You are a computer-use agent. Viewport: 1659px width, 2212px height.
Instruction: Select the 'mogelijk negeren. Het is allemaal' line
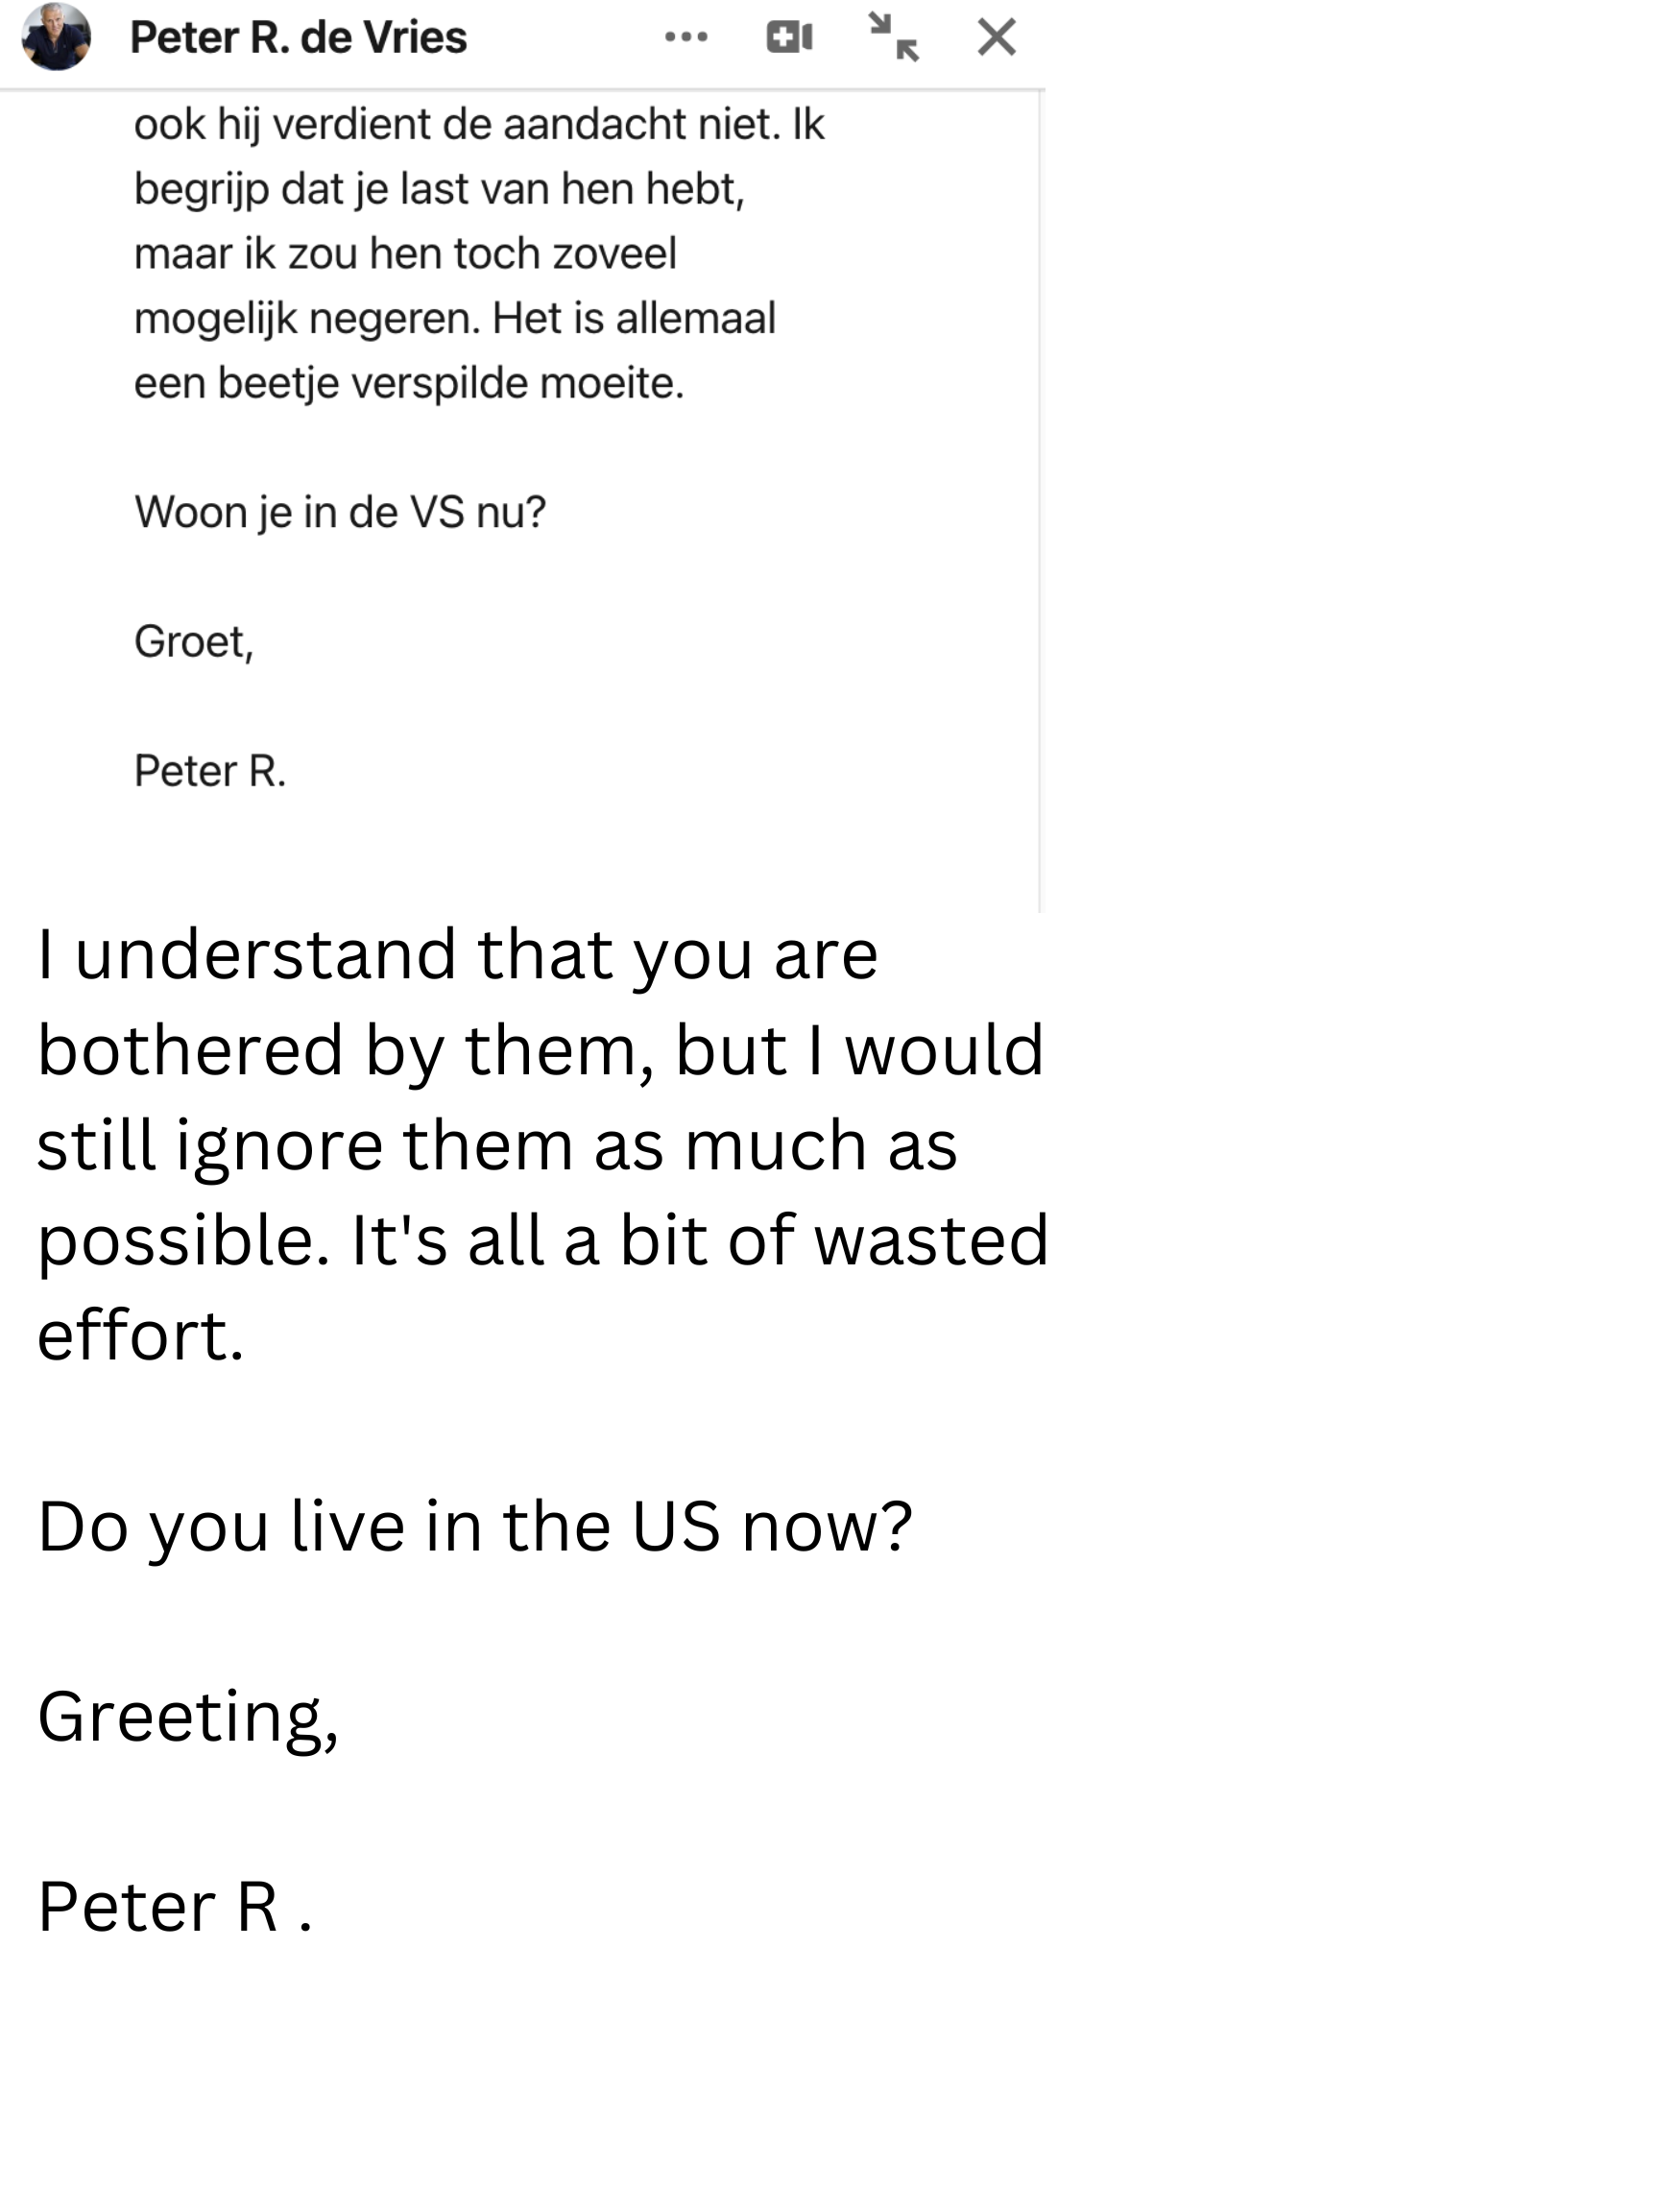[x=454, y=319]
